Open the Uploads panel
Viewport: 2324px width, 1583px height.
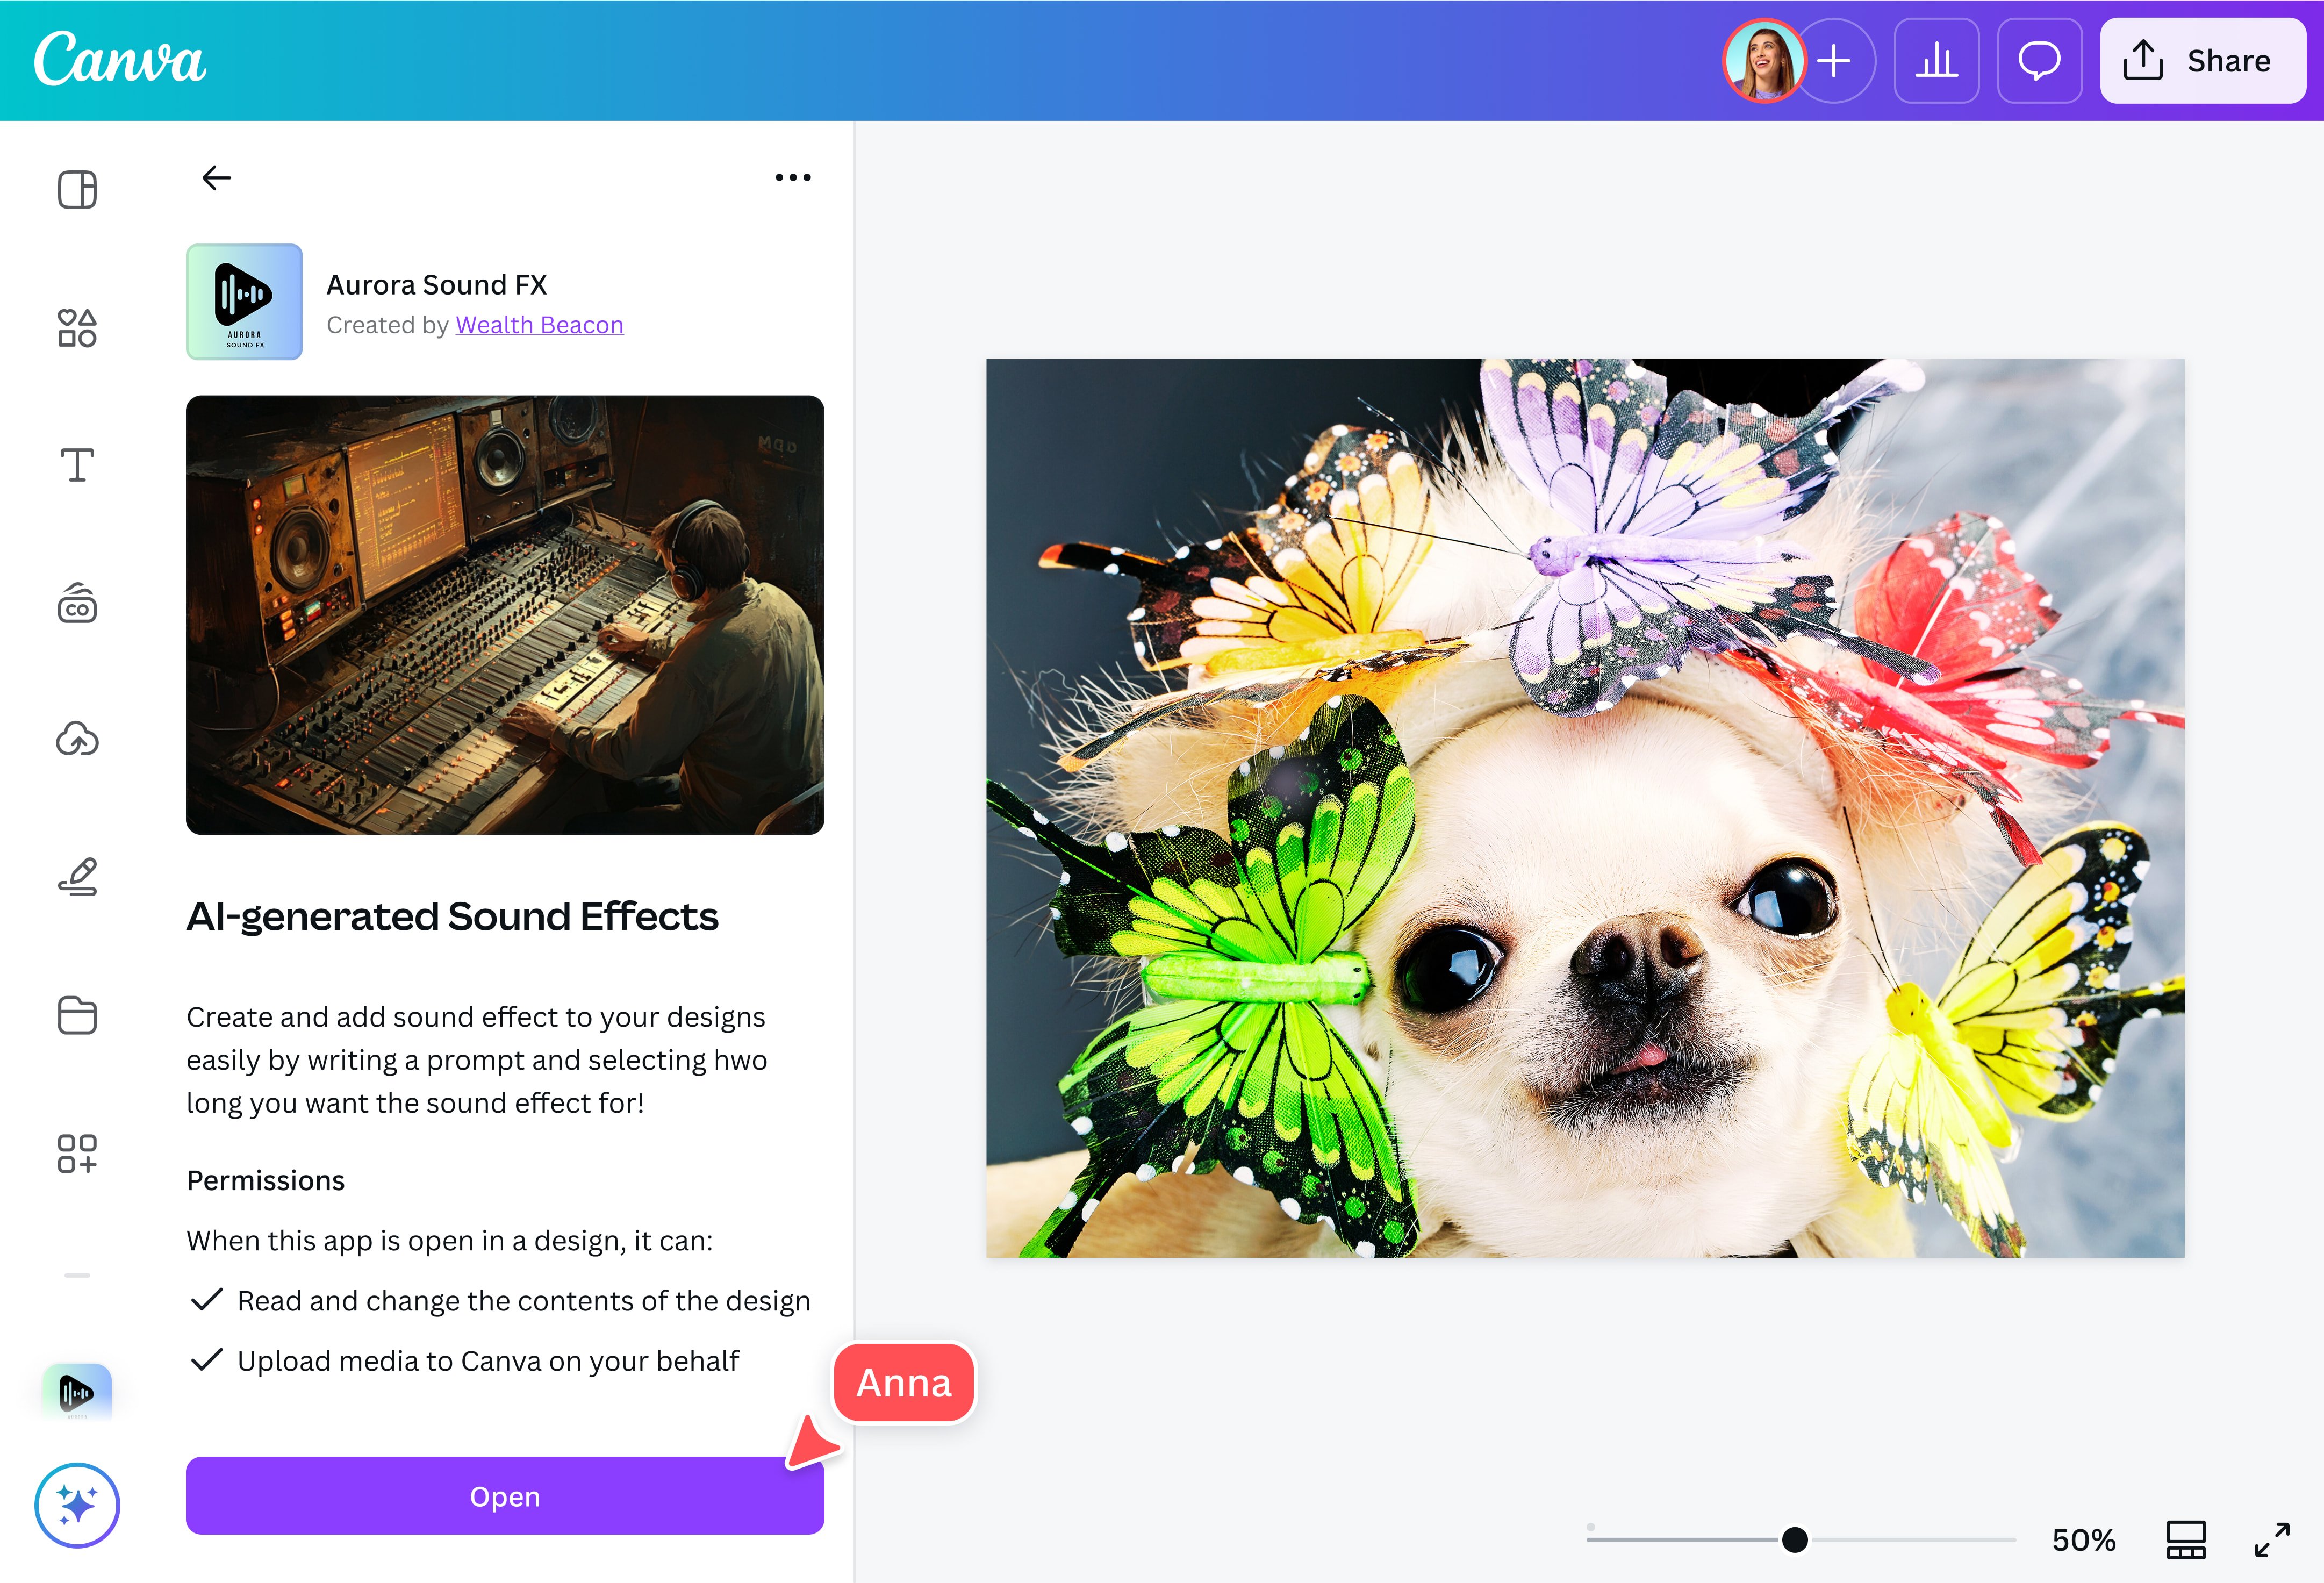pyautogui.click(x=77, y=739)
